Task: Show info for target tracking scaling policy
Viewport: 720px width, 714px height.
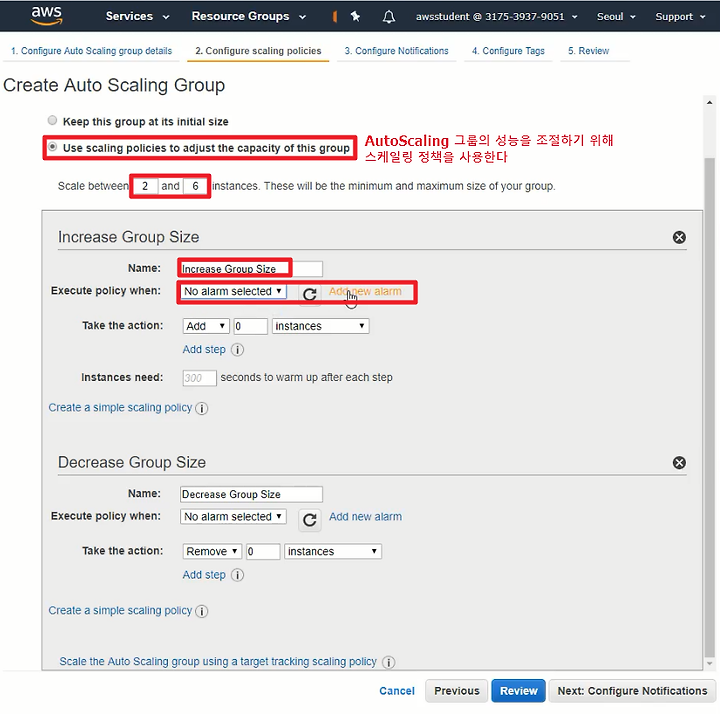Action: click(x=388, y=662)
